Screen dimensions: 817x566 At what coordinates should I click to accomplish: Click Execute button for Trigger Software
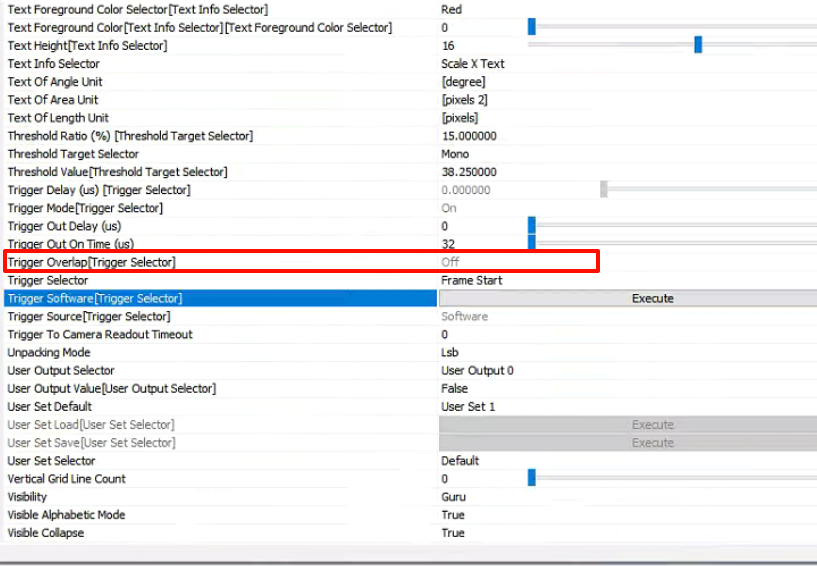(x=652, y=298)
